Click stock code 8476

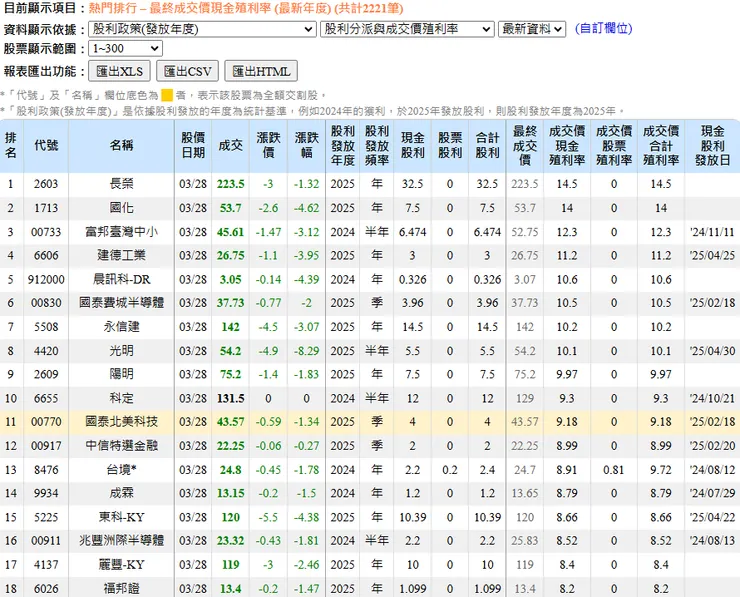coord(46,470)
